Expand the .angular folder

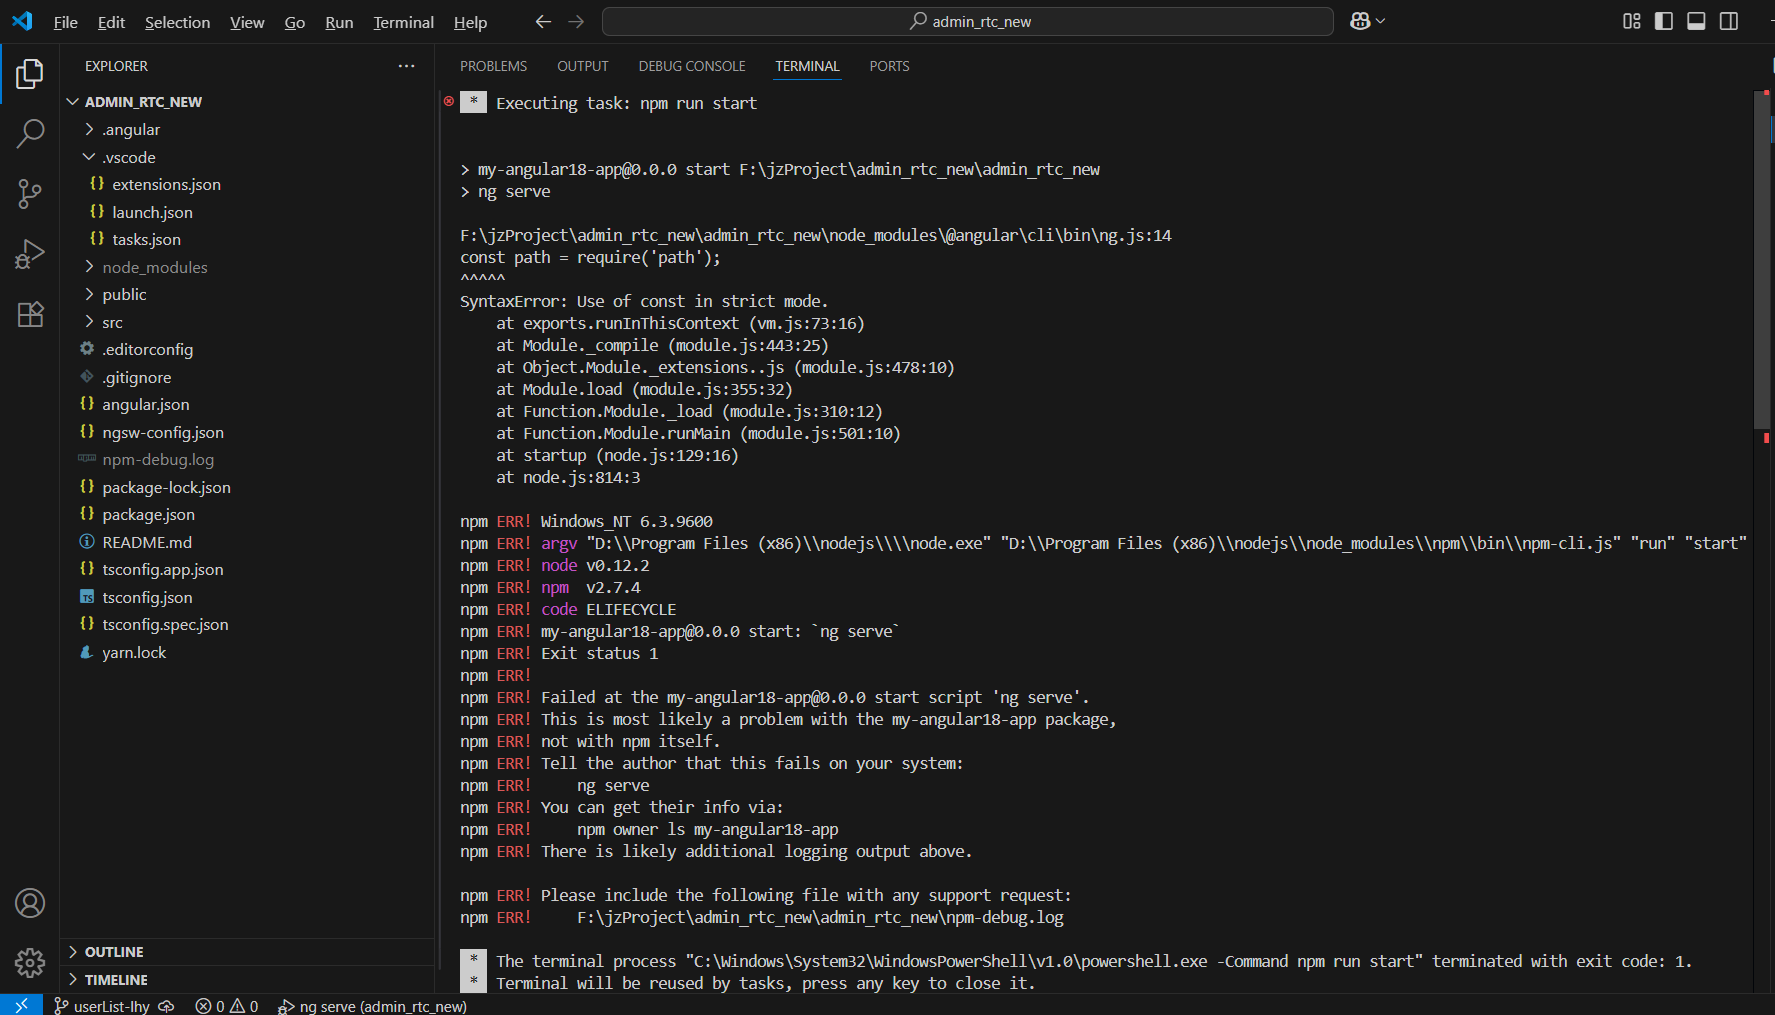90,129
